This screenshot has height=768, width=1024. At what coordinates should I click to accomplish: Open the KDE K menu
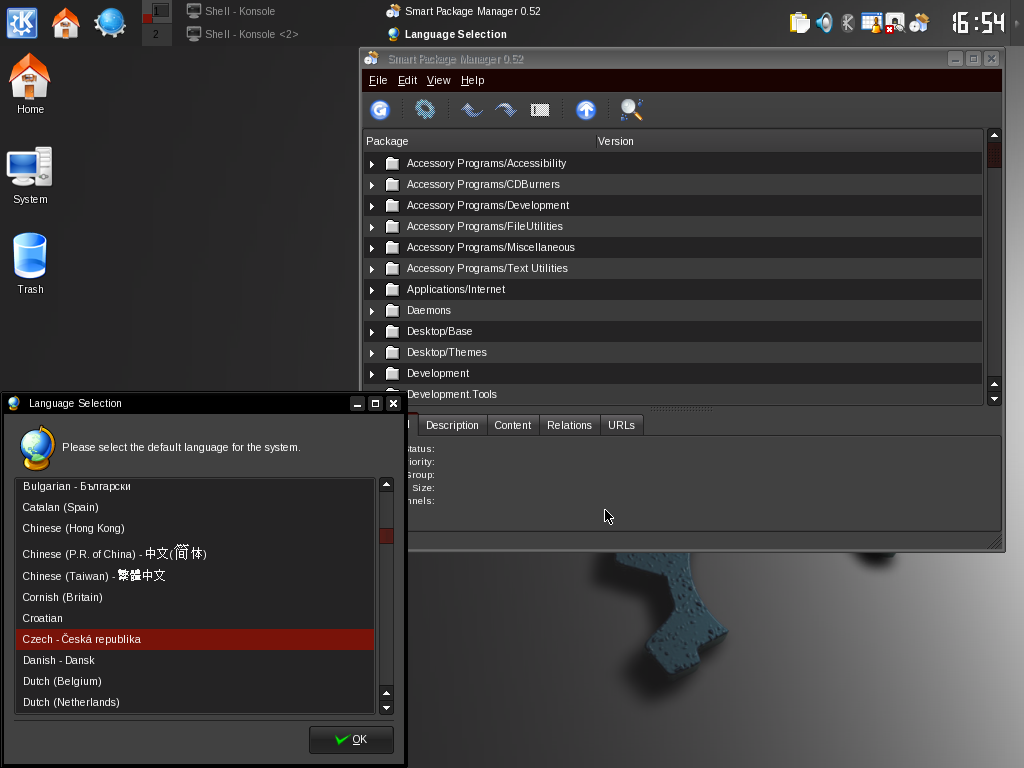(x=22, y=23)
